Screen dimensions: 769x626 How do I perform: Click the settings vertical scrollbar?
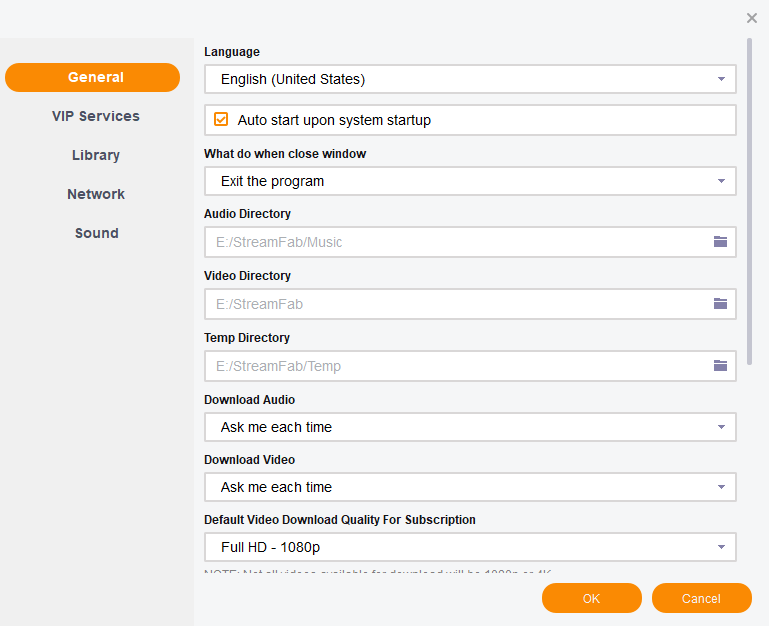tap(750, 200)
